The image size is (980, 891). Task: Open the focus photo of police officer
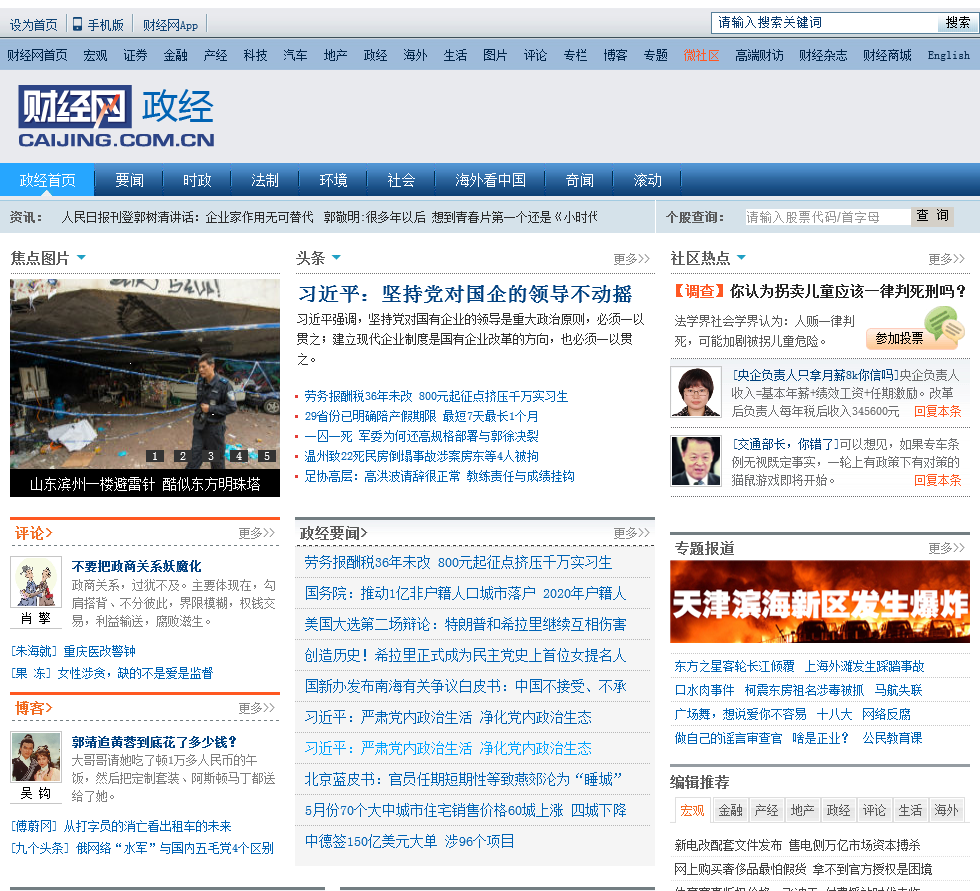(x=144, y=374)
